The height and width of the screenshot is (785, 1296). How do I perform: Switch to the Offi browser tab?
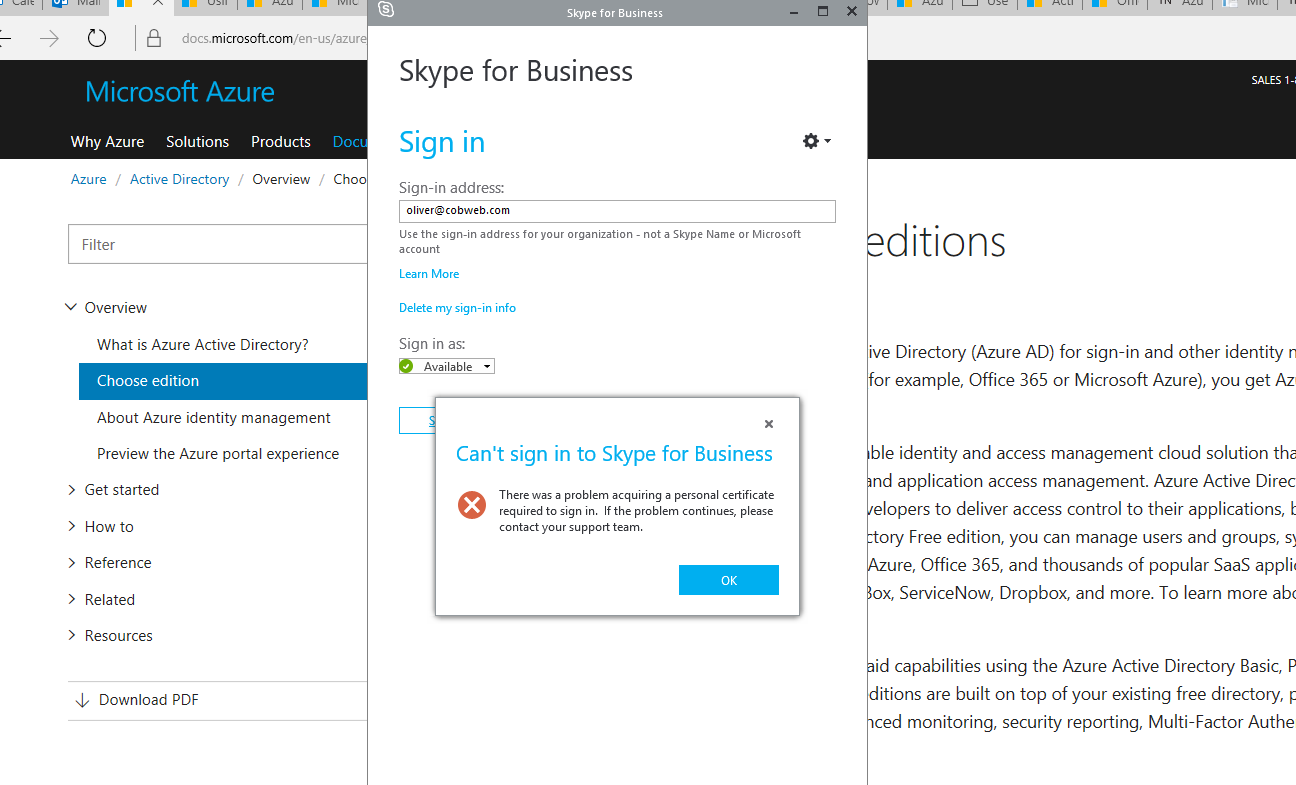click(x=1115, y=5)
